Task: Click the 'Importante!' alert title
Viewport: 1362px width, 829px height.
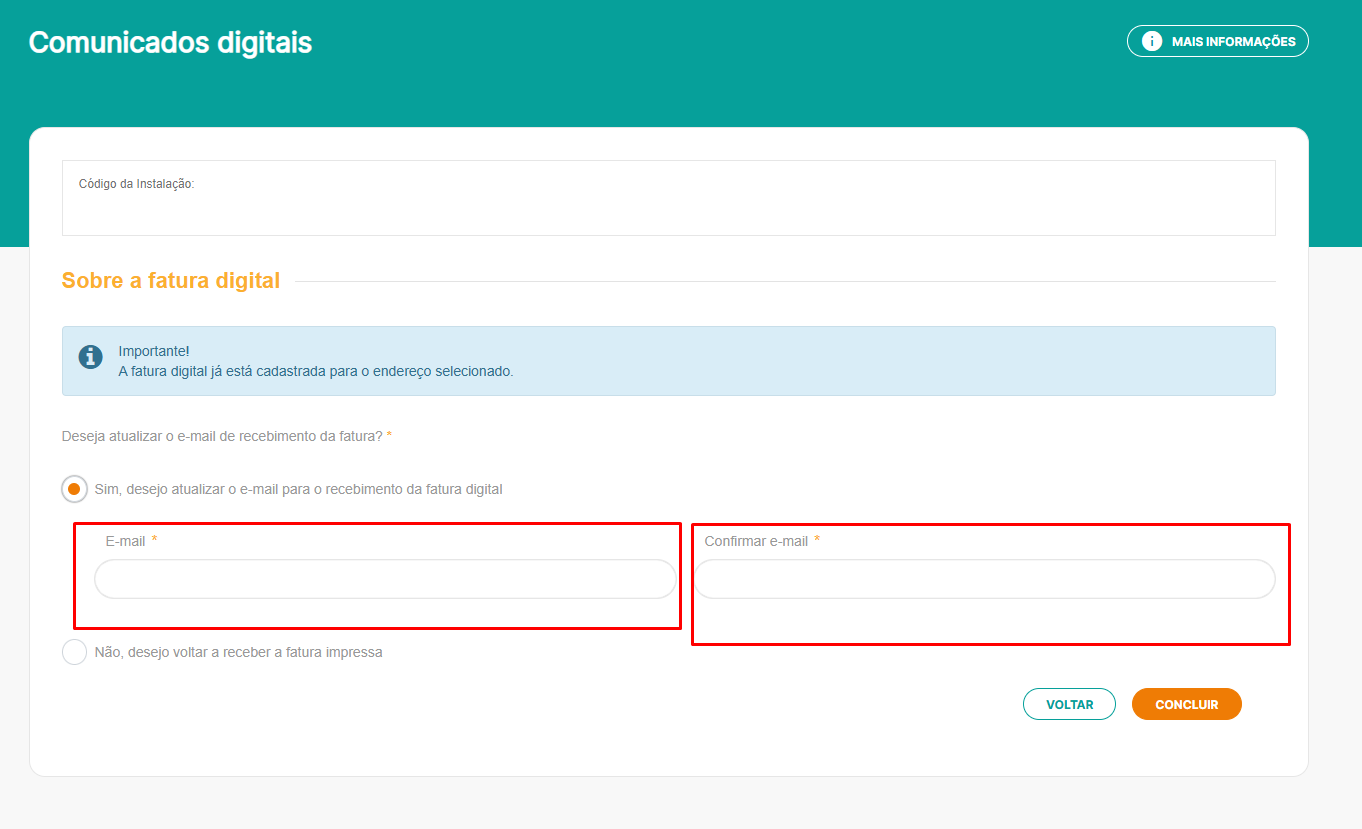Action: 154,351
